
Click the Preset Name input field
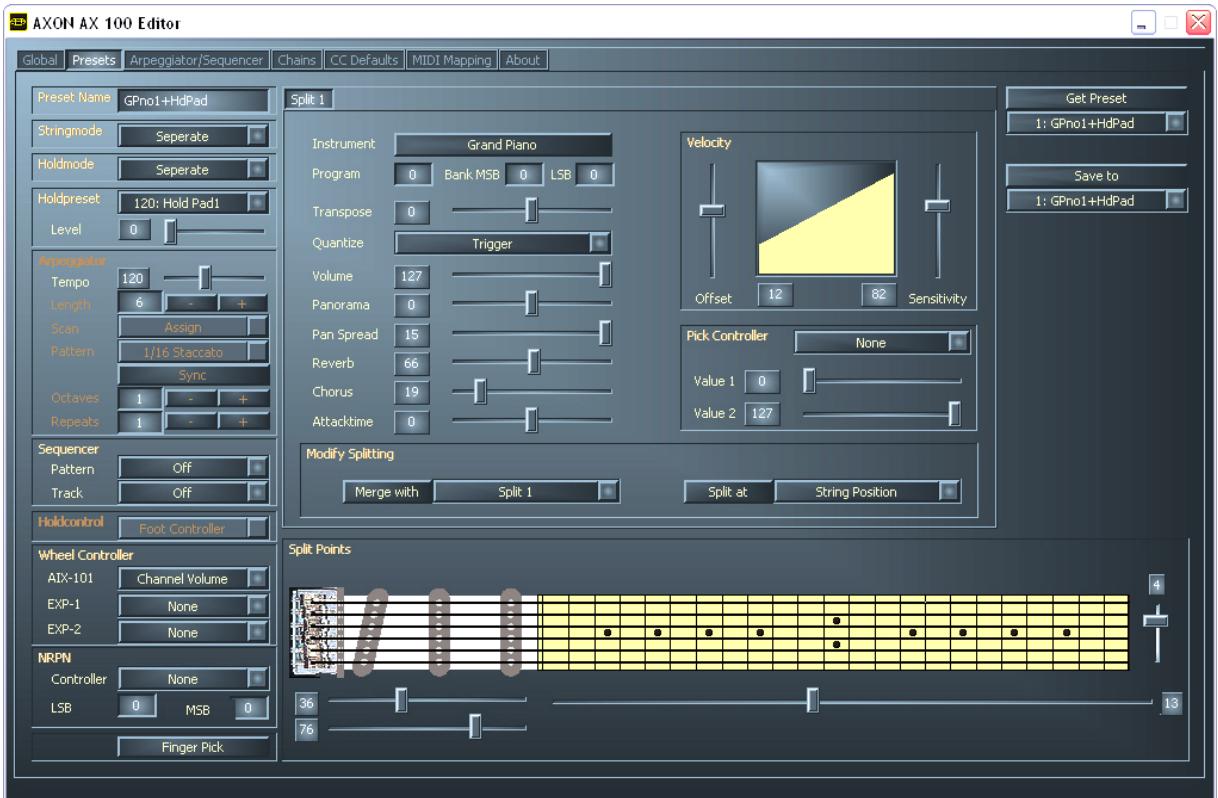coord(194,100)
